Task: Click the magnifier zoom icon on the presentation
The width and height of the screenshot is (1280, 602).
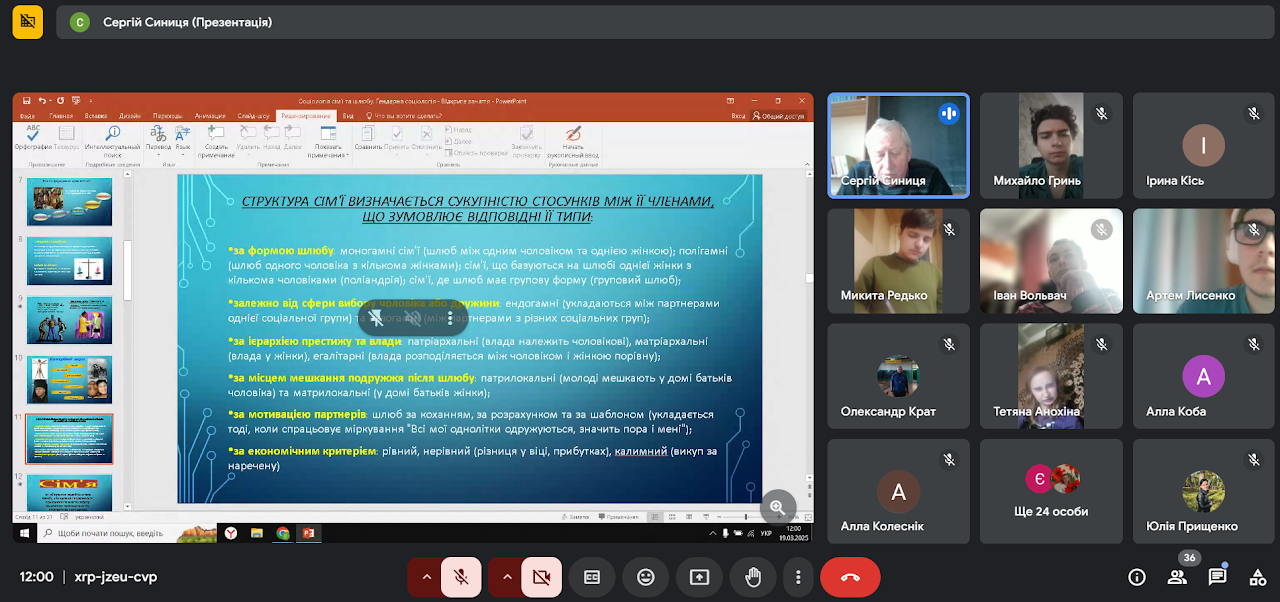Action: 777,507
